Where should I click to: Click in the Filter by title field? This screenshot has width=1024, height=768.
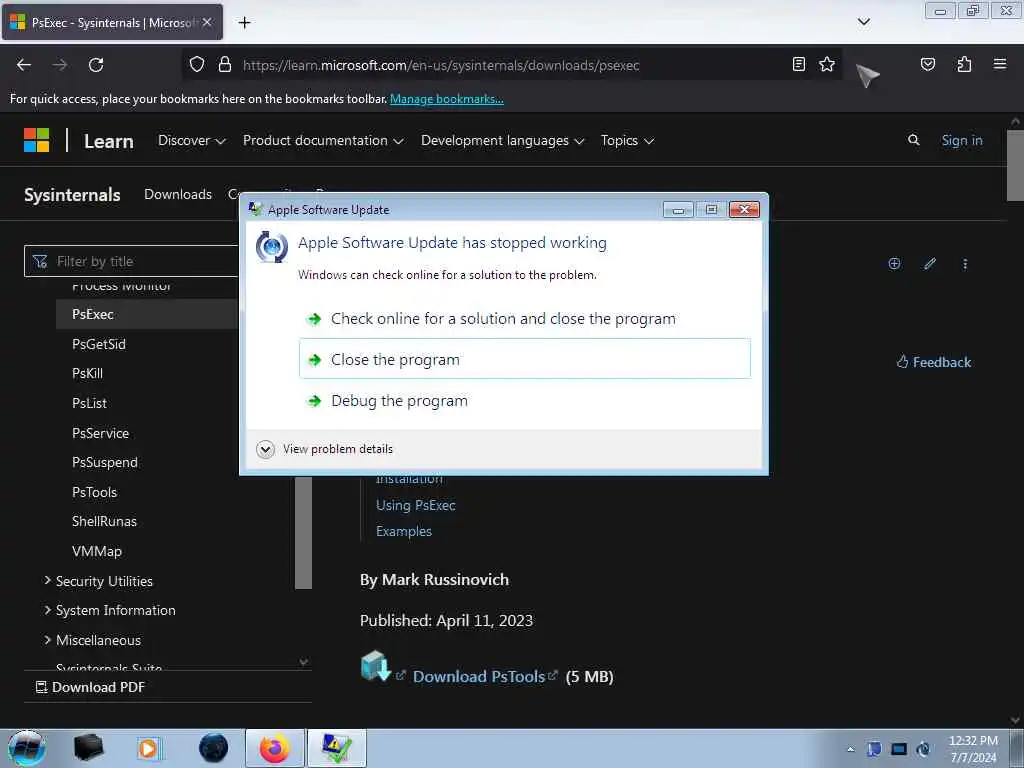[132, 261]
